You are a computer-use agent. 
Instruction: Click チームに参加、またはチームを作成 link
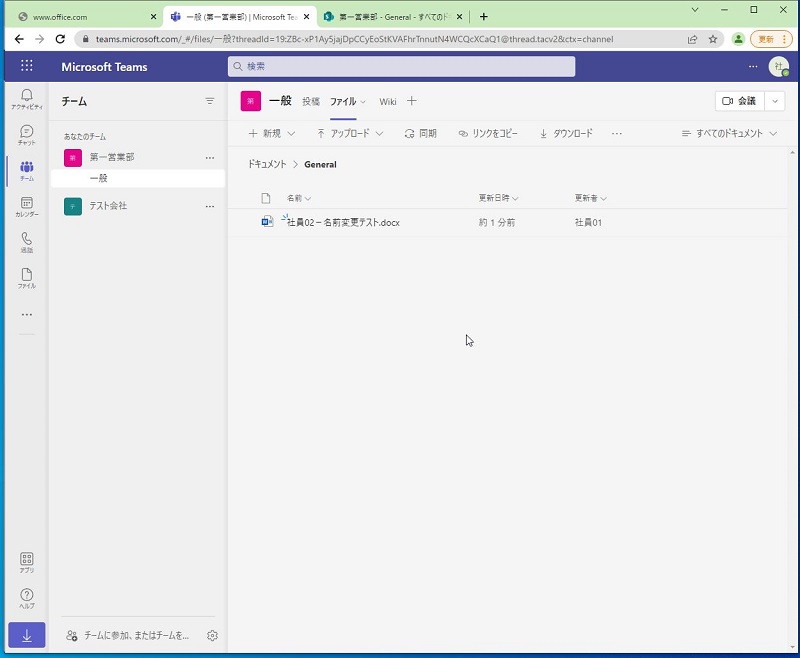pyautogui.click(x=128, y=636)
